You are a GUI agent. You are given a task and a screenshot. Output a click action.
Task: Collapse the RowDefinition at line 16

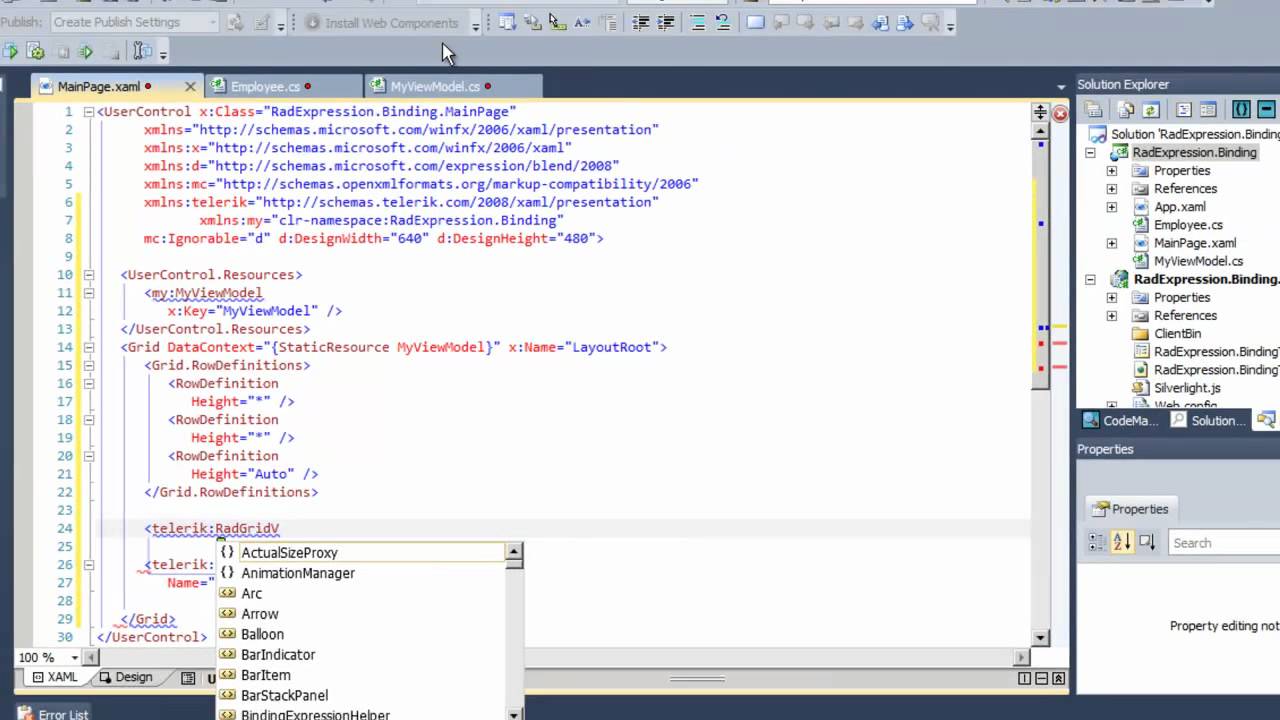point(88,383)
